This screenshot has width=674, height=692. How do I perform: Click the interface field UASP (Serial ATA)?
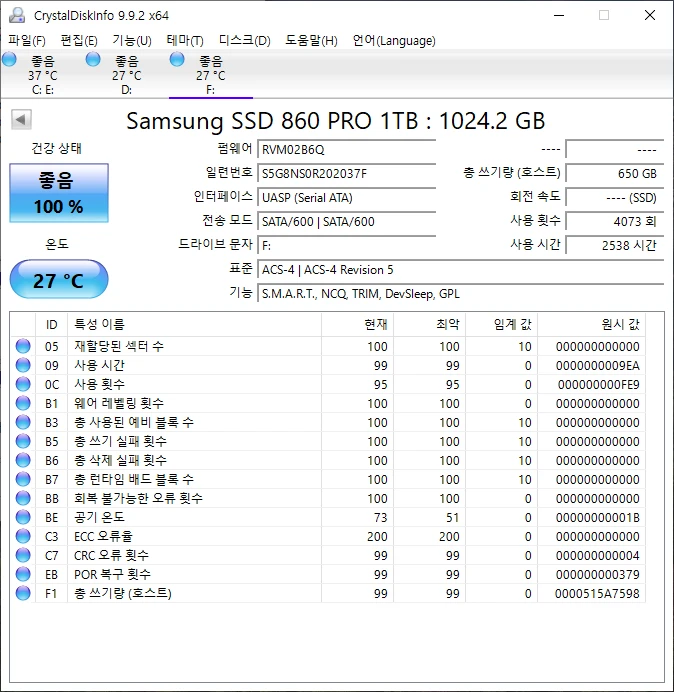[x=346, y=197]
